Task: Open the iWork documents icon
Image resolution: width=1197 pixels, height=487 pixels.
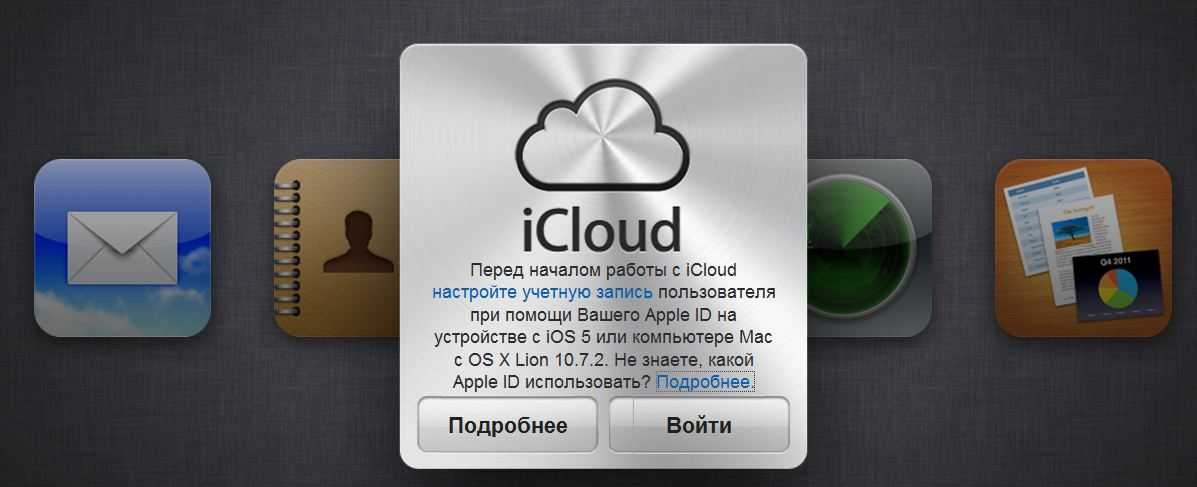Action: pos(1082,247)
